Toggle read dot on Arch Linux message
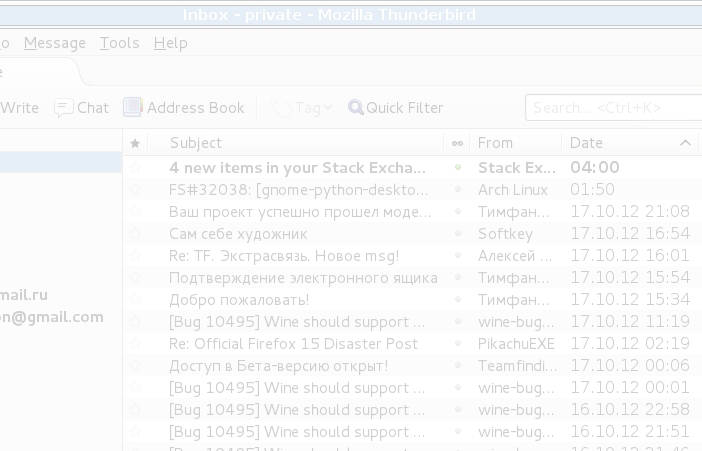Image resolution: width=702 pixels, height=451 pixels. (458, 189)
